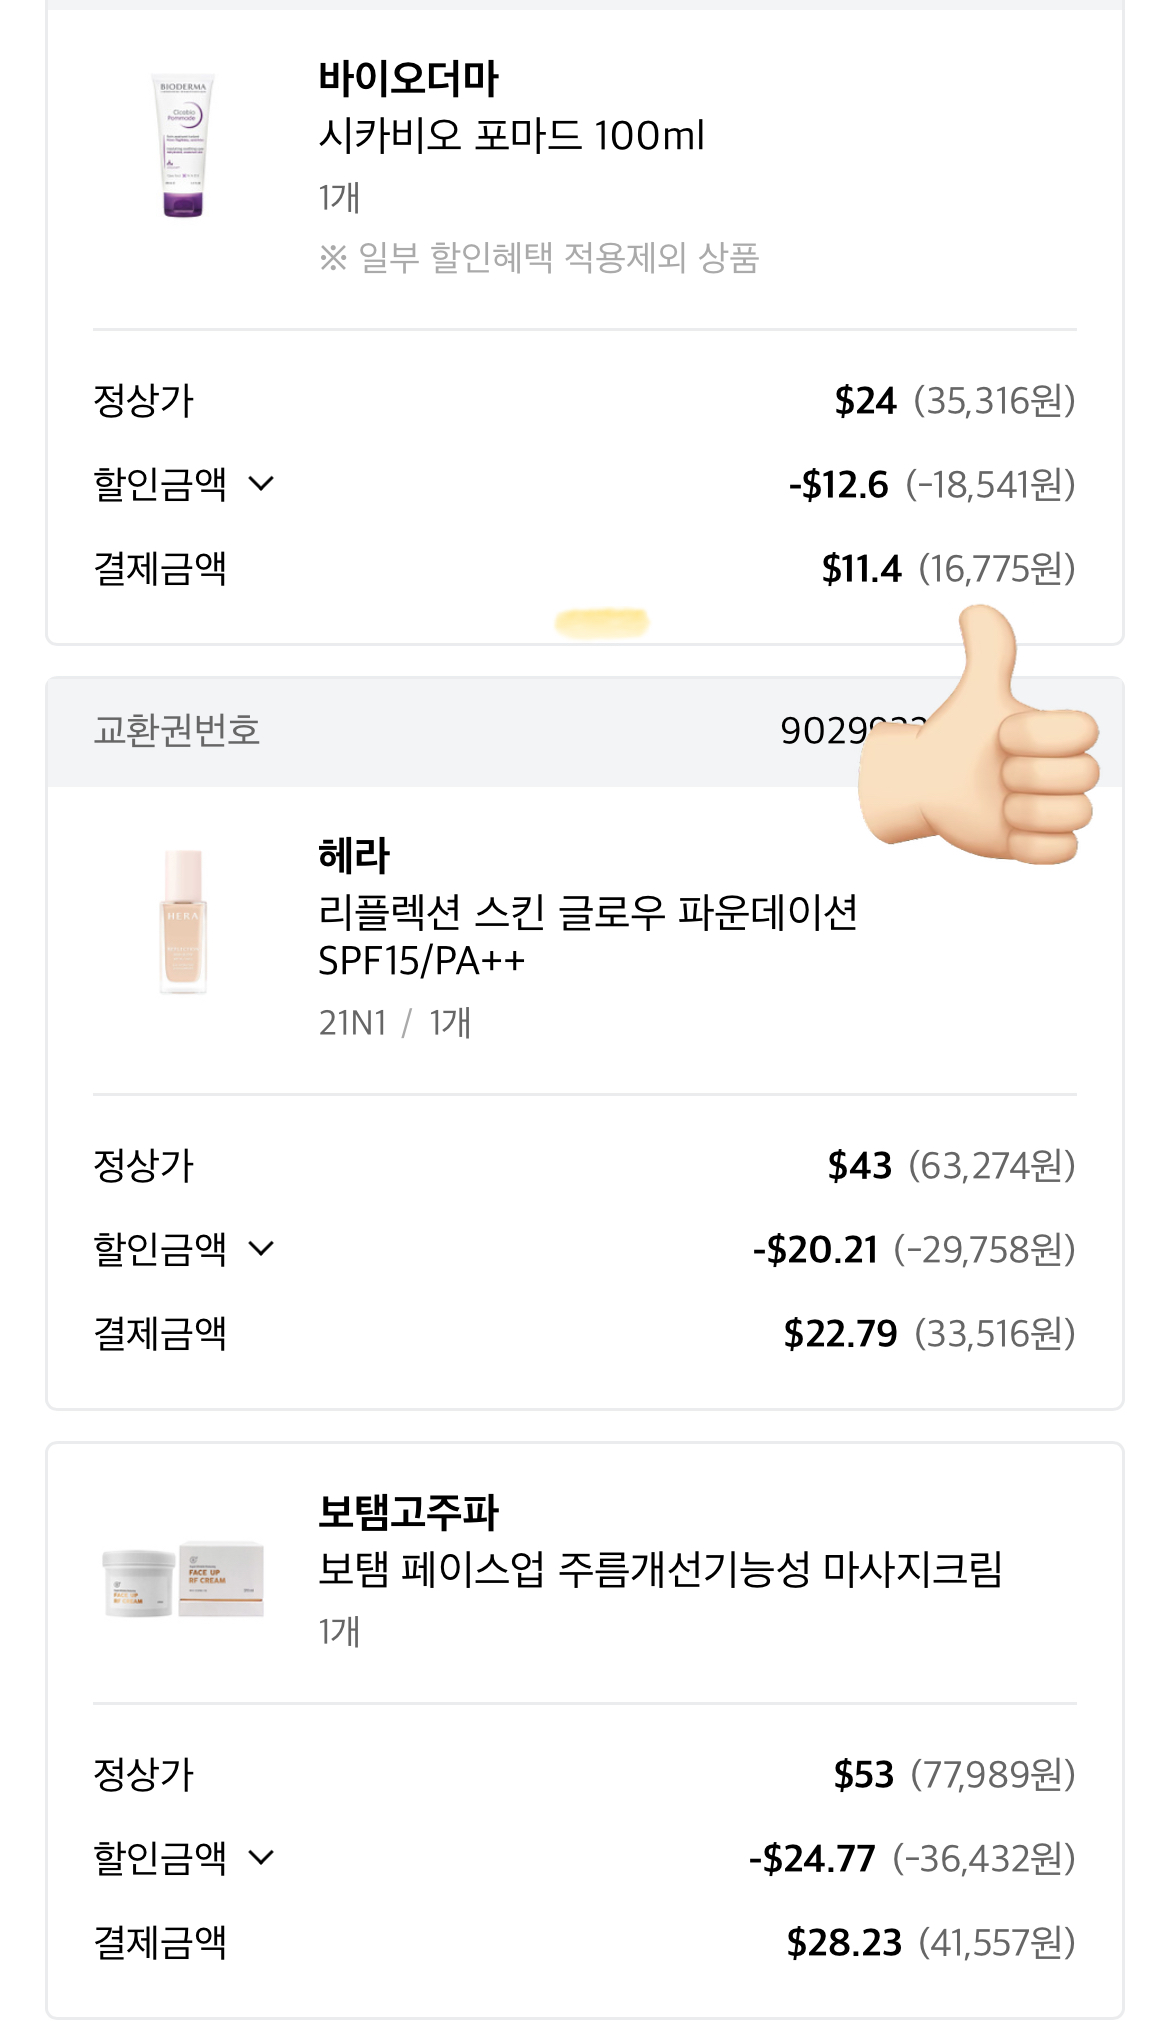Tap the 교환권번호 header label
Screen dimensions: 1170x2022
coord(177,731)
